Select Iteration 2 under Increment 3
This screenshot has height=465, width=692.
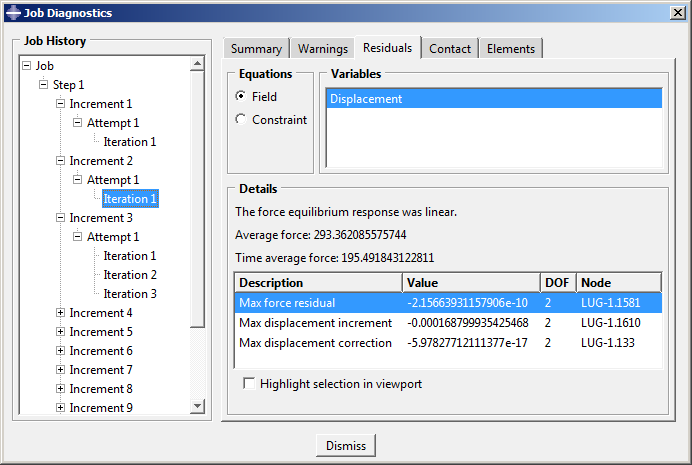[x=130, y=275]
